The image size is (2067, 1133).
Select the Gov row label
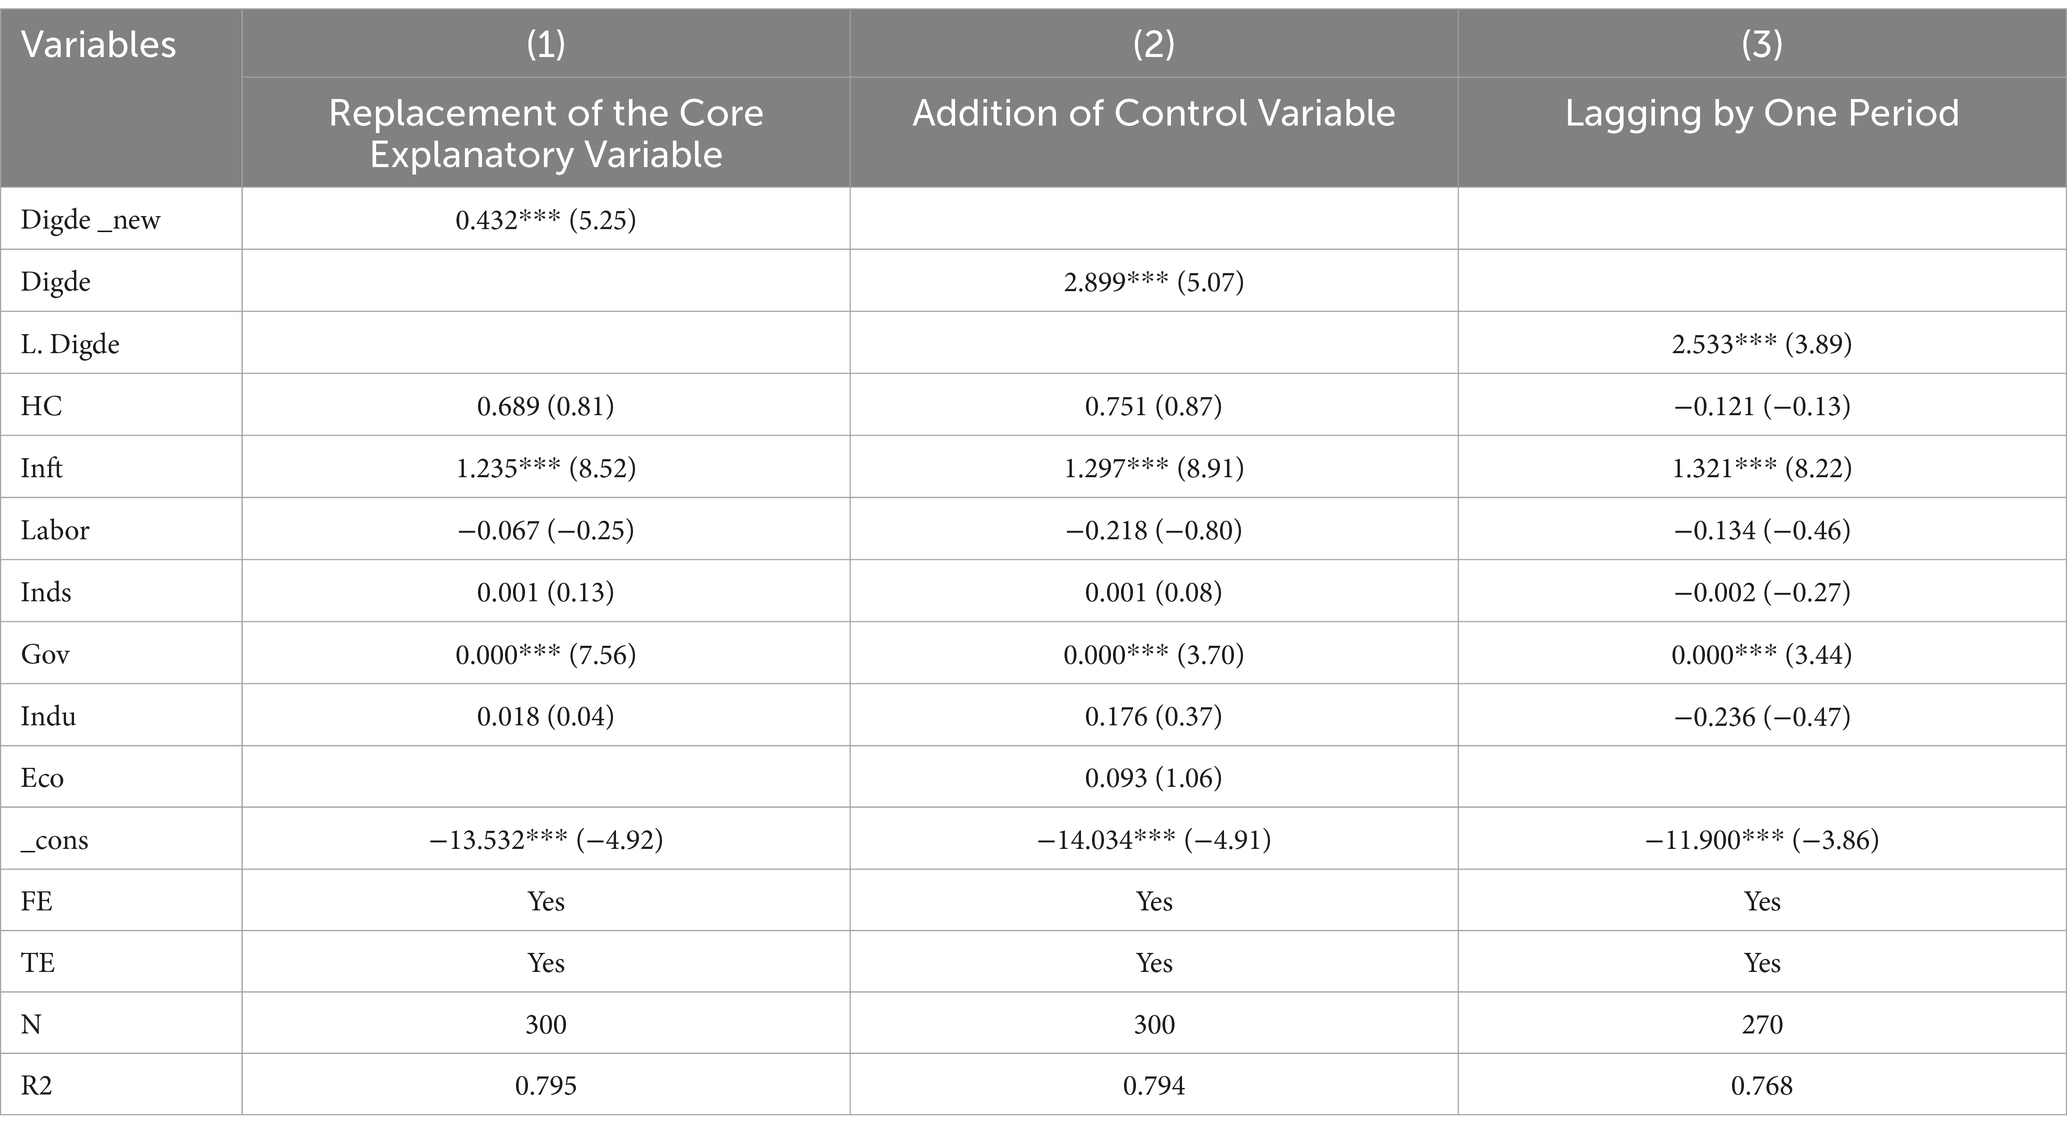45,654
